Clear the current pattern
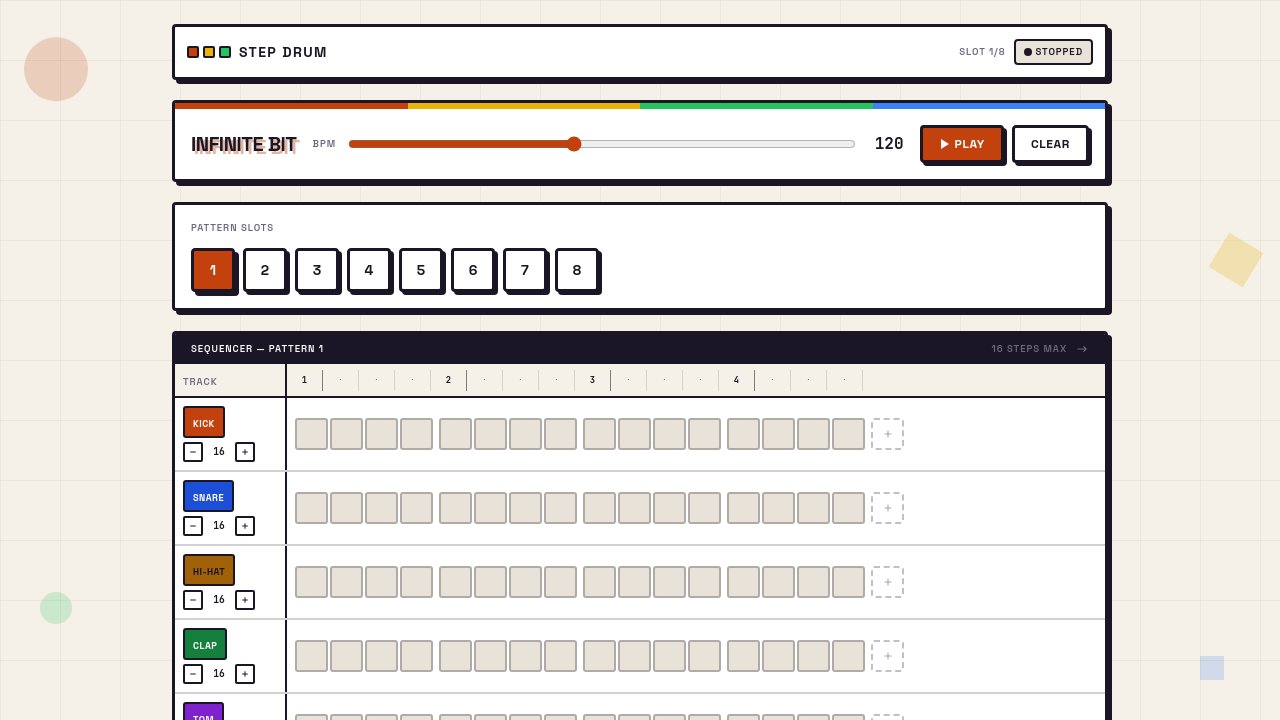The width and height of the screenshot is (1280, 720). 1050,144
